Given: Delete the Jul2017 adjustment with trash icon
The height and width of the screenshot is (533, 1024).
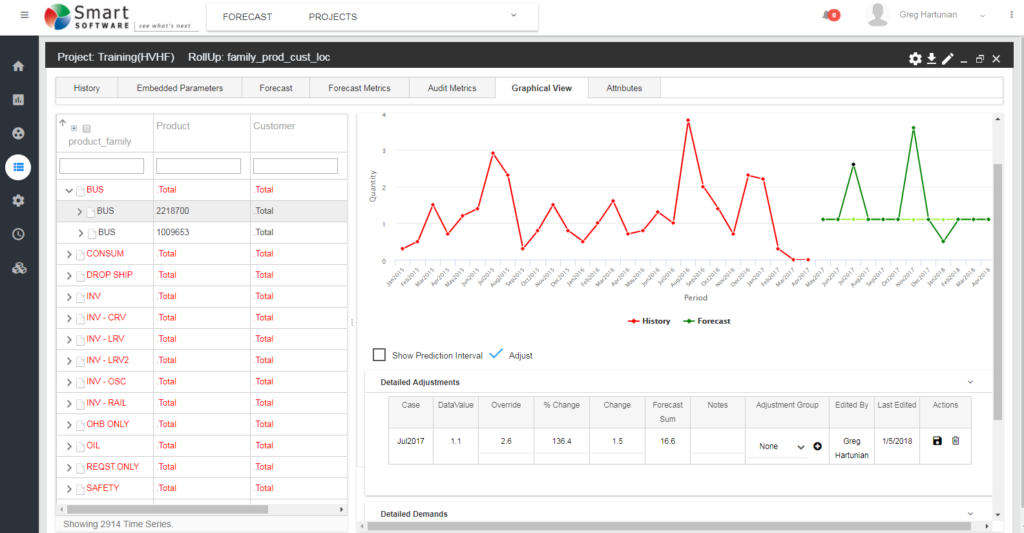Looking at the screenshot, I should (955, 441).
